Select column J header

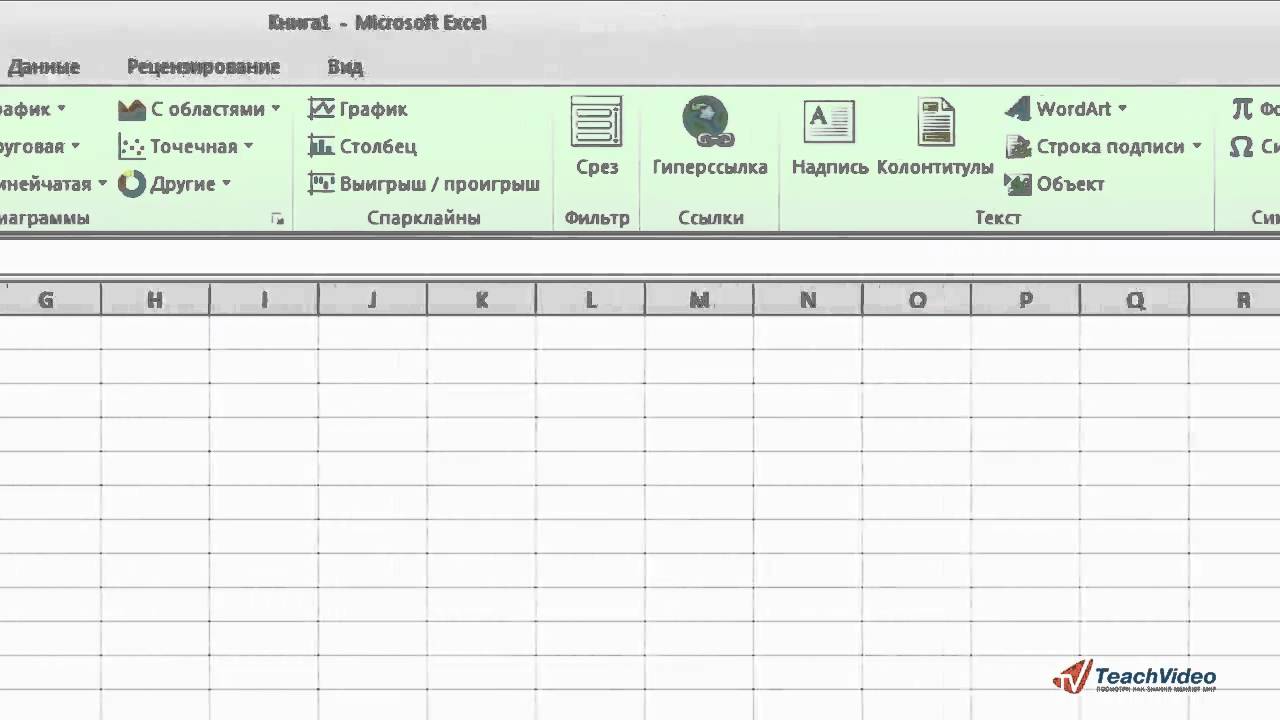pyautogui.click(x=373, y=300)
